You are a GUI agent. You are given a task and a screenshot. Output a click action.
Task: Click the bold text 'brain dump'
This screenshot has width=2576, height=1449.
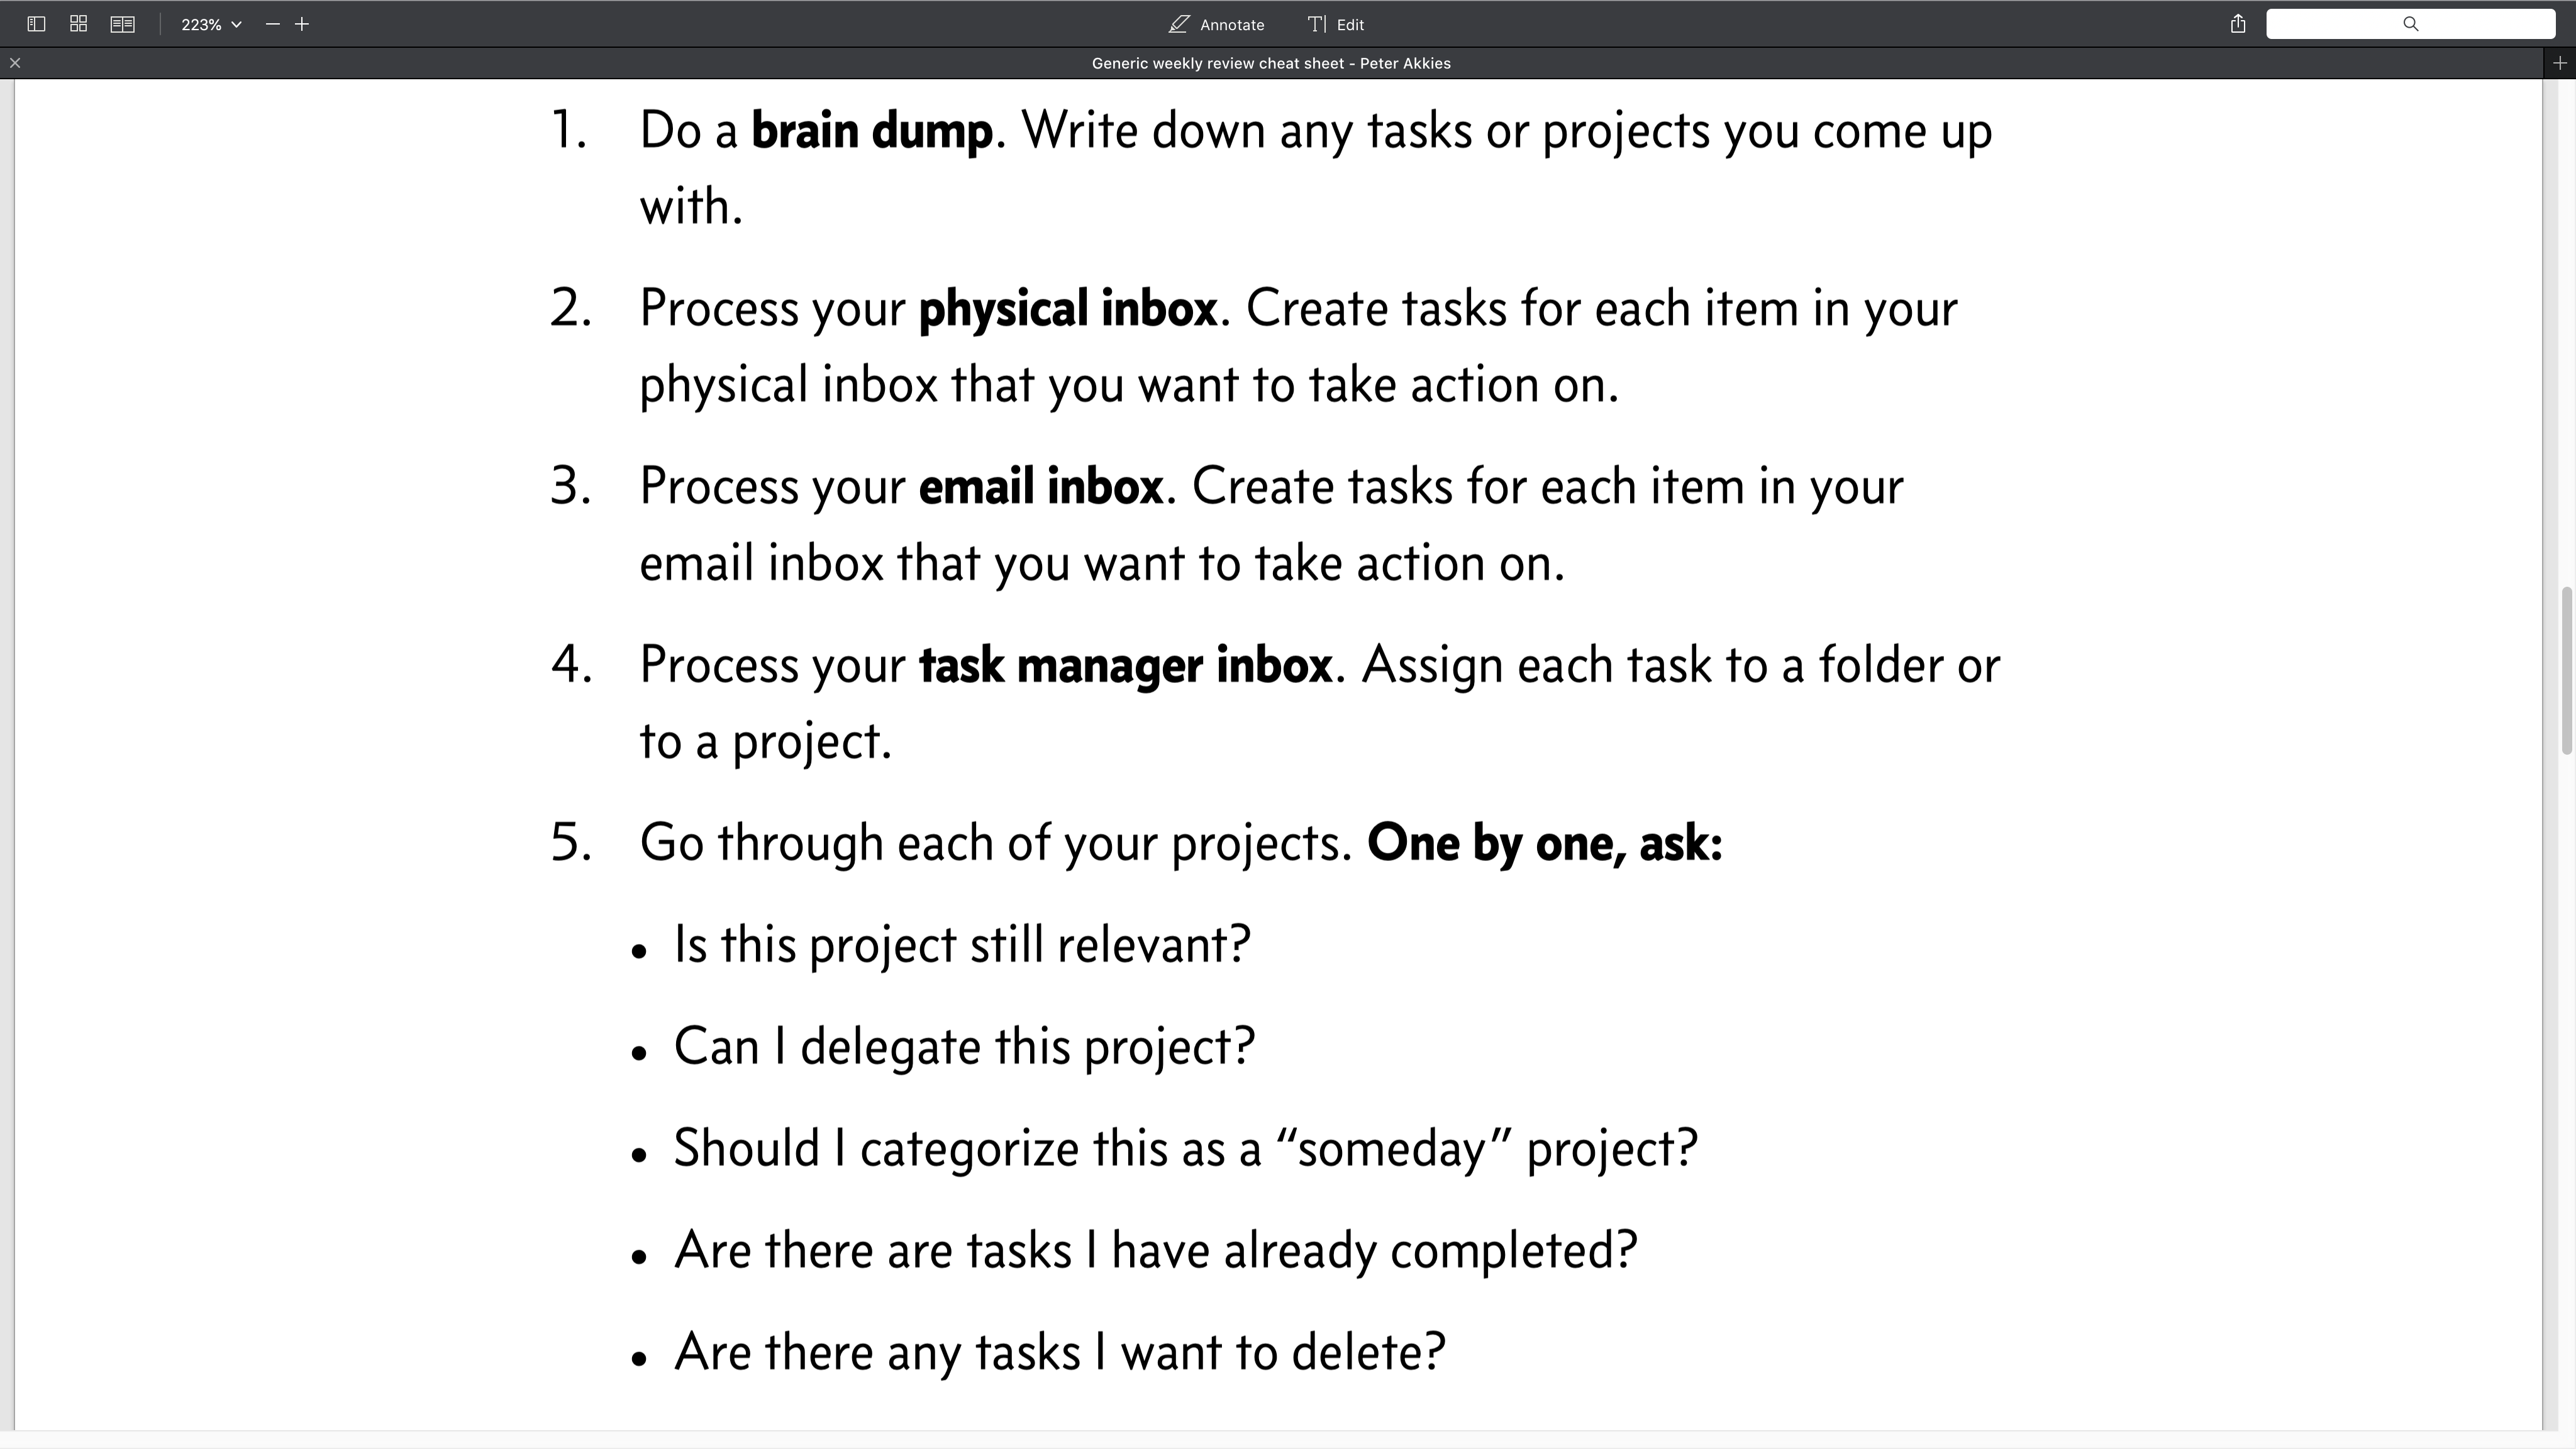click(872, 131)
